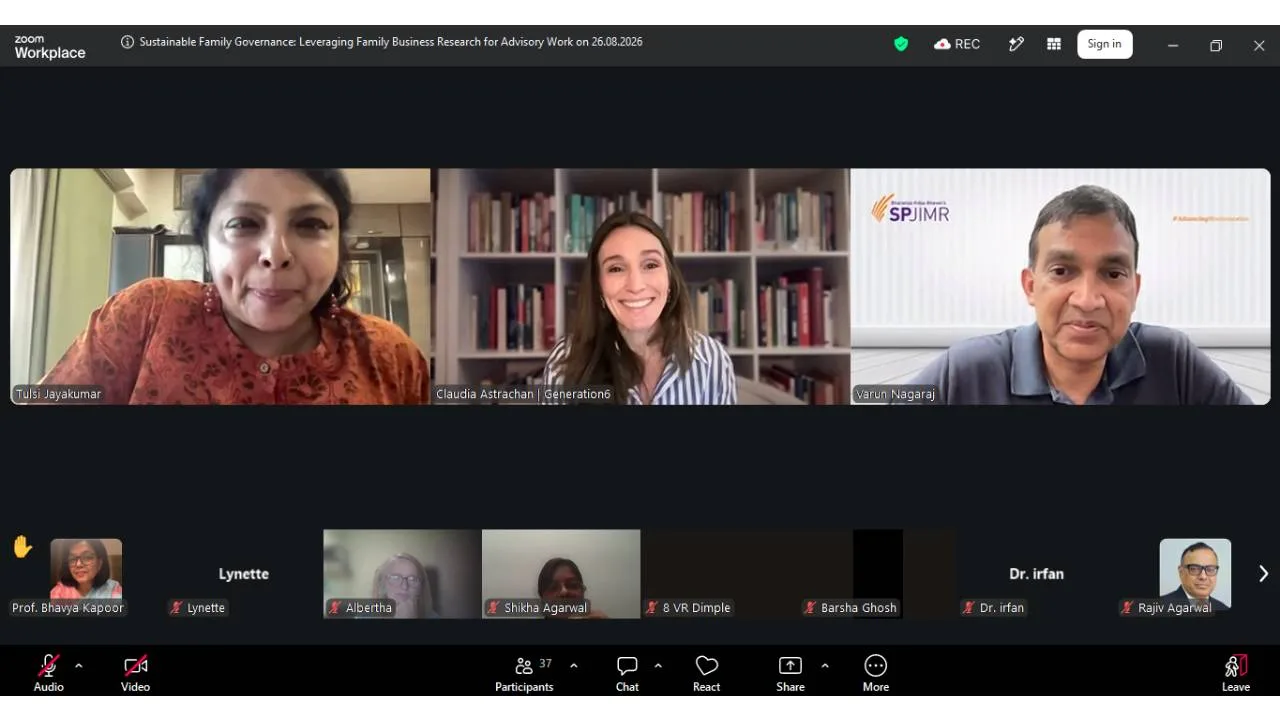Screen dimensions: 1280x720
Task: Open the Chat panel
Action: [627, 673]
